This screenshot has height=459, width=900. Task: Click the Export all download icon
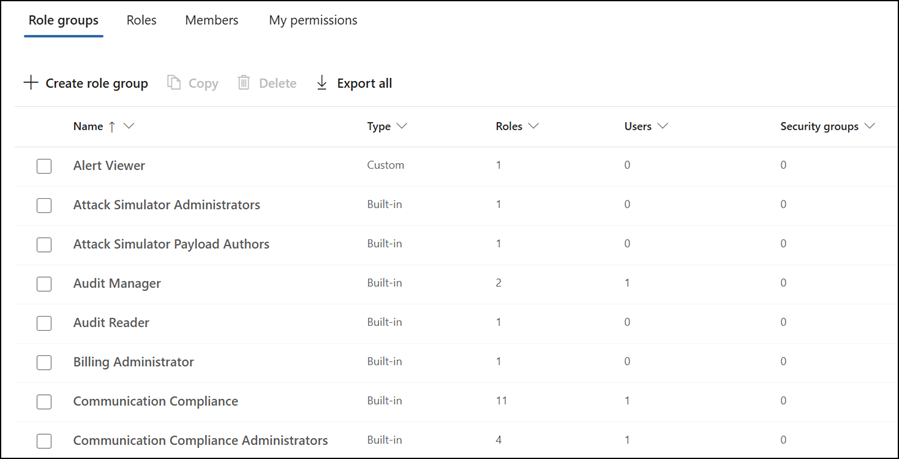(x=322, y=83)
